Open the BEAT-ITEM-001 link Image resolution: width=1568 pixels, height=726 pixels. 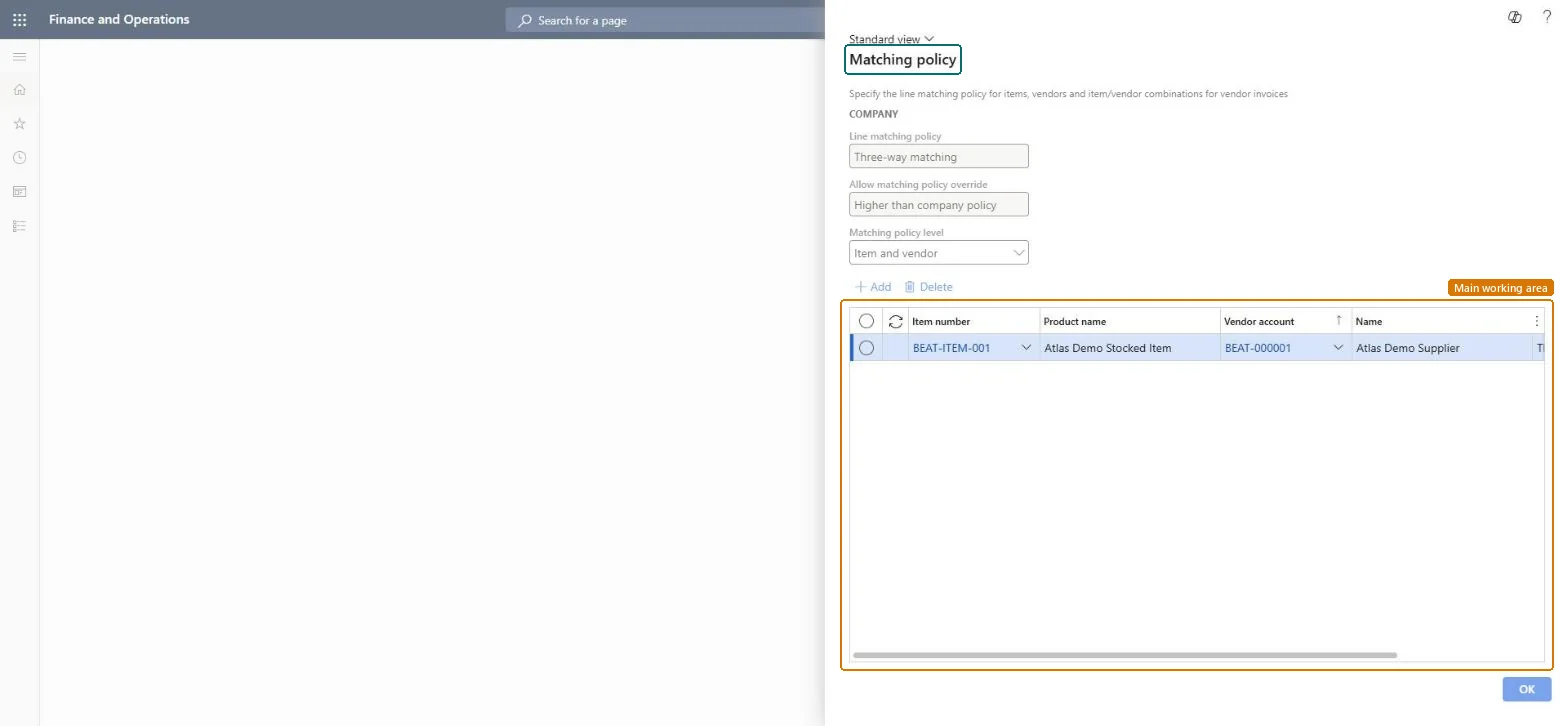pos(951,348)
